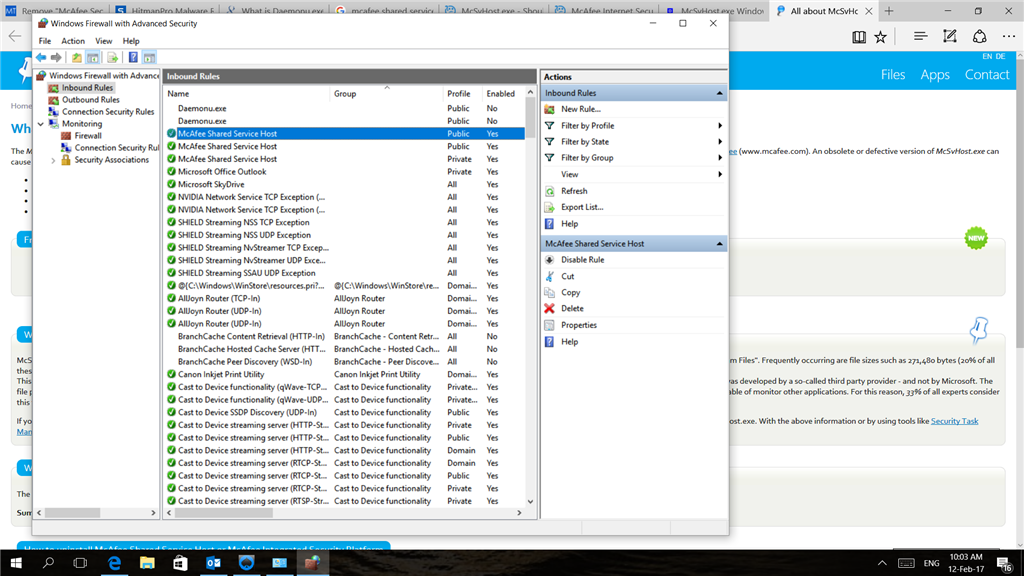The height and width of the screenshot is (576, 1024).
Task: Click the Refresh action icon
Action: point(550,191)
